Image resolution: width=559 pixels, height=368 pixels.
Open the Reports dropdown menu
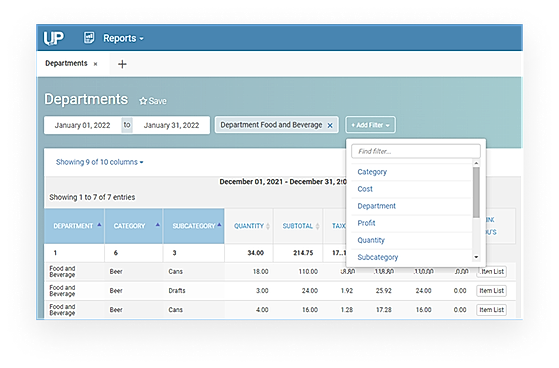pyautogui.click(x=123, y=38)
